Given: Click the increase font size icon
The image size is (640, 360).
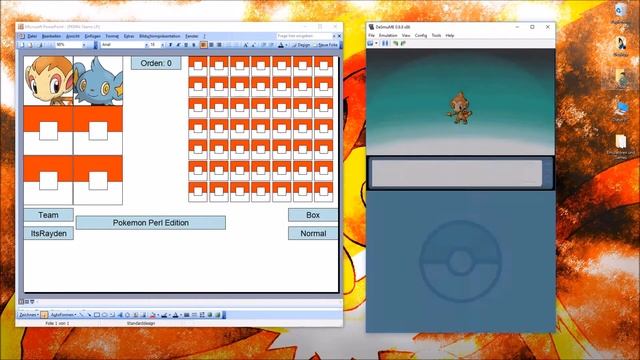Looking at the screenshot, I should (246, 45).
